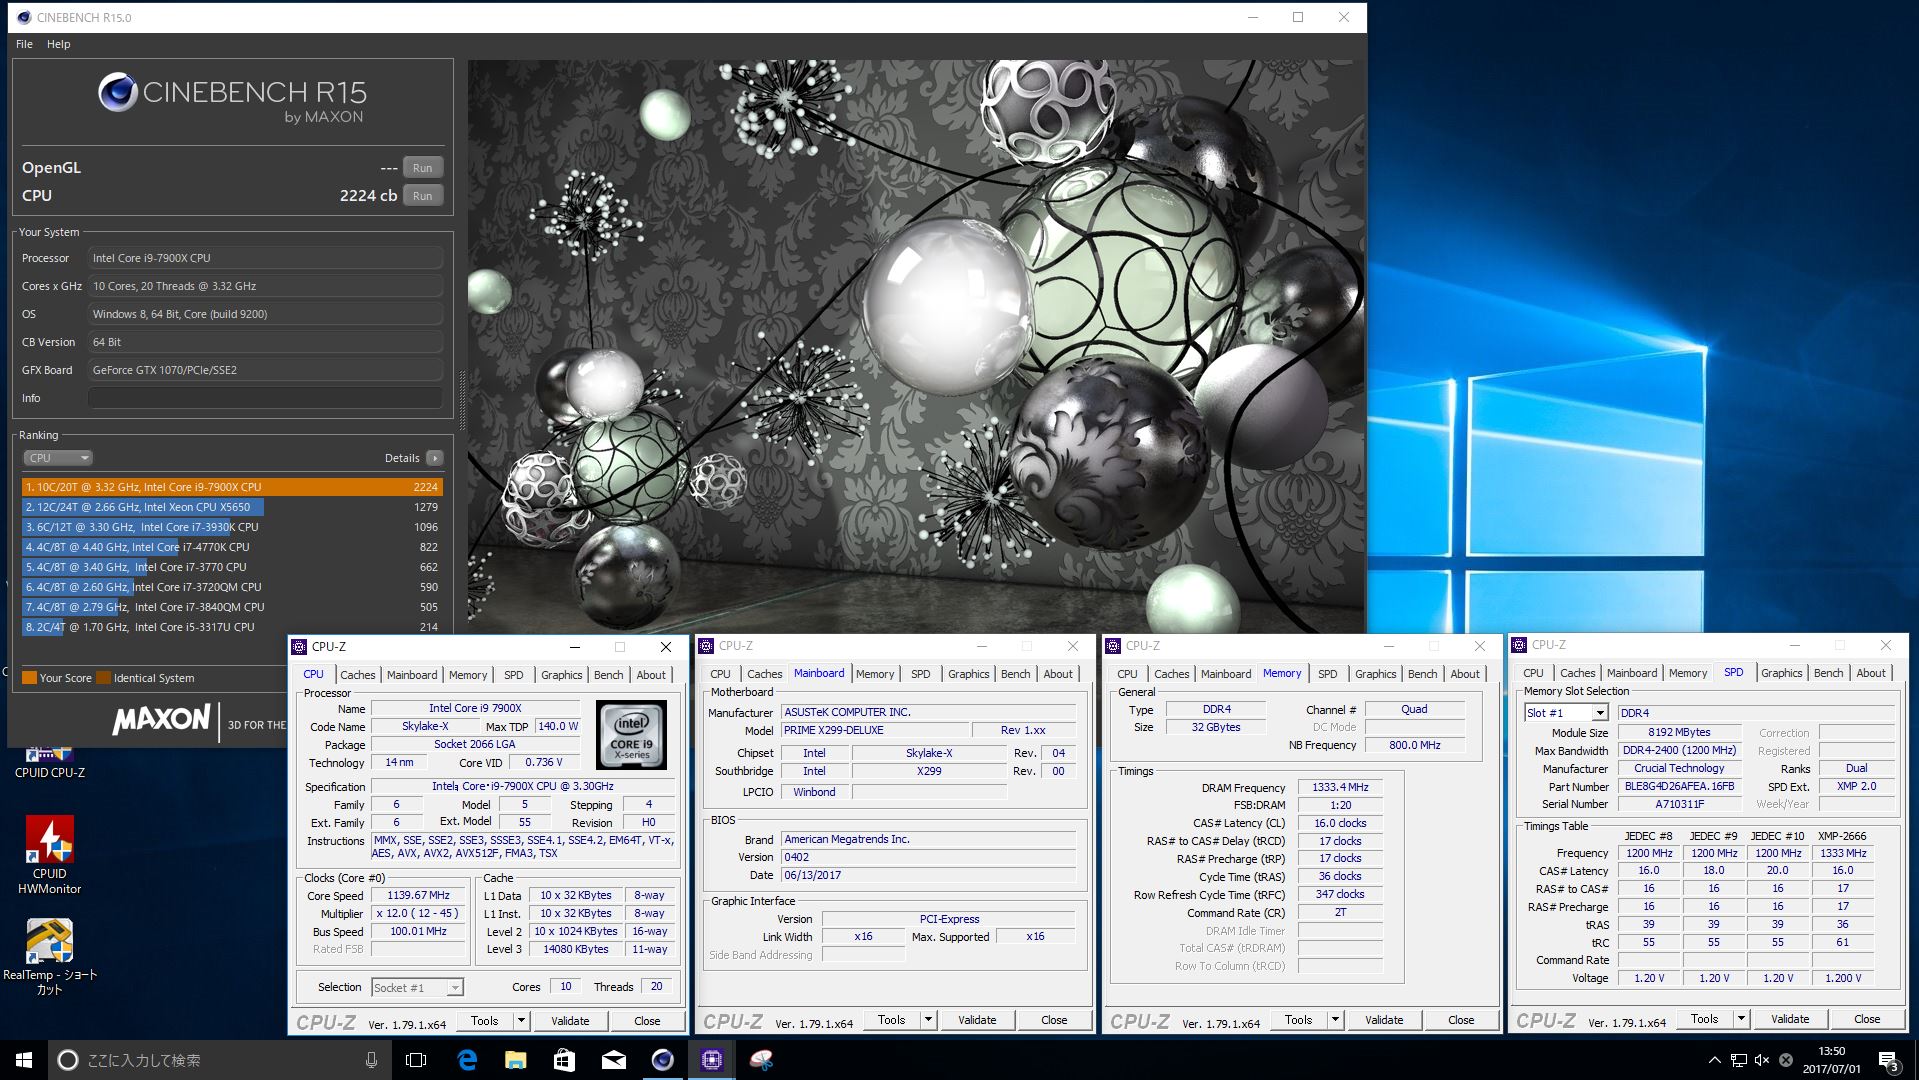Expand Tools arrow in the Memory window
This screenshot has width=1919, height=1080.
pos(1335,1020)
